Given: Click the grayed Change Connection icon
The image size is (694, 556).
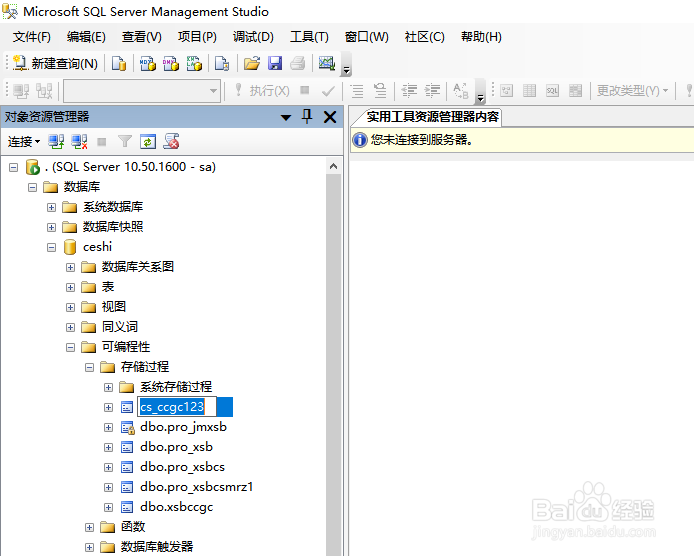Looking at the screenshot, I should 44,91.
